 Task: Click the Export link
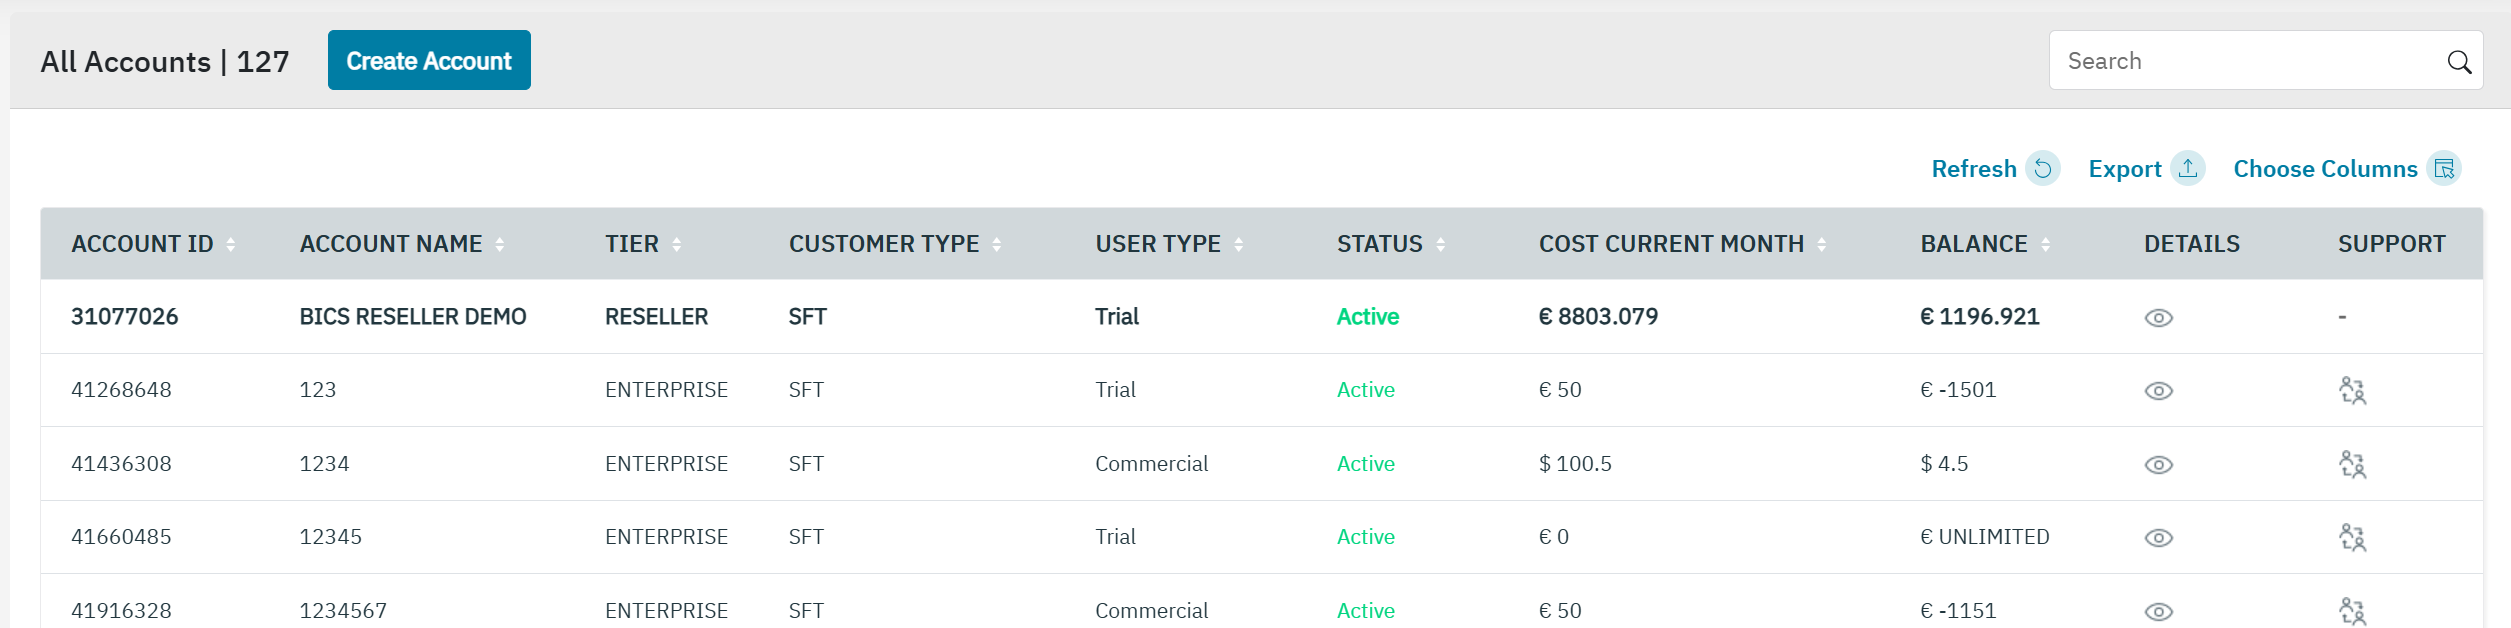[x=2125, y=169]
